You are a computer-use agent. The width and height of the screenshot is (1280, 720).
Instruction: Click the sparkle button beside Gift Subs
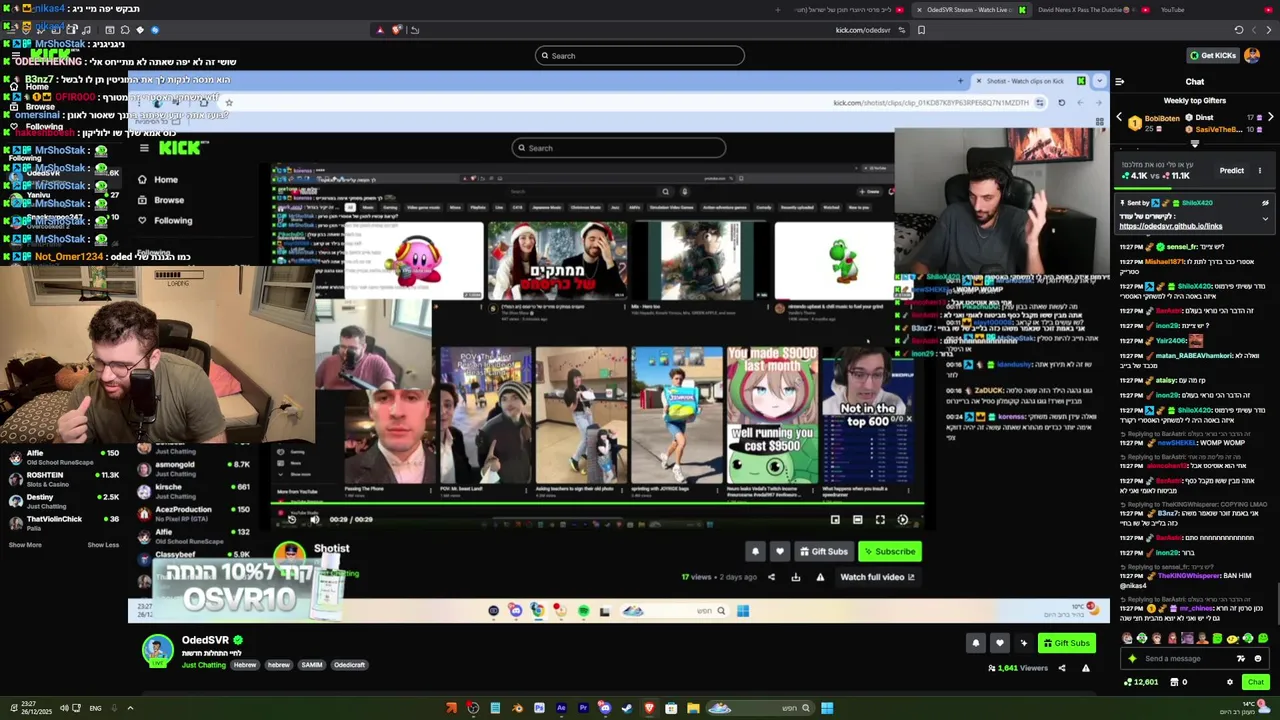1022,643
